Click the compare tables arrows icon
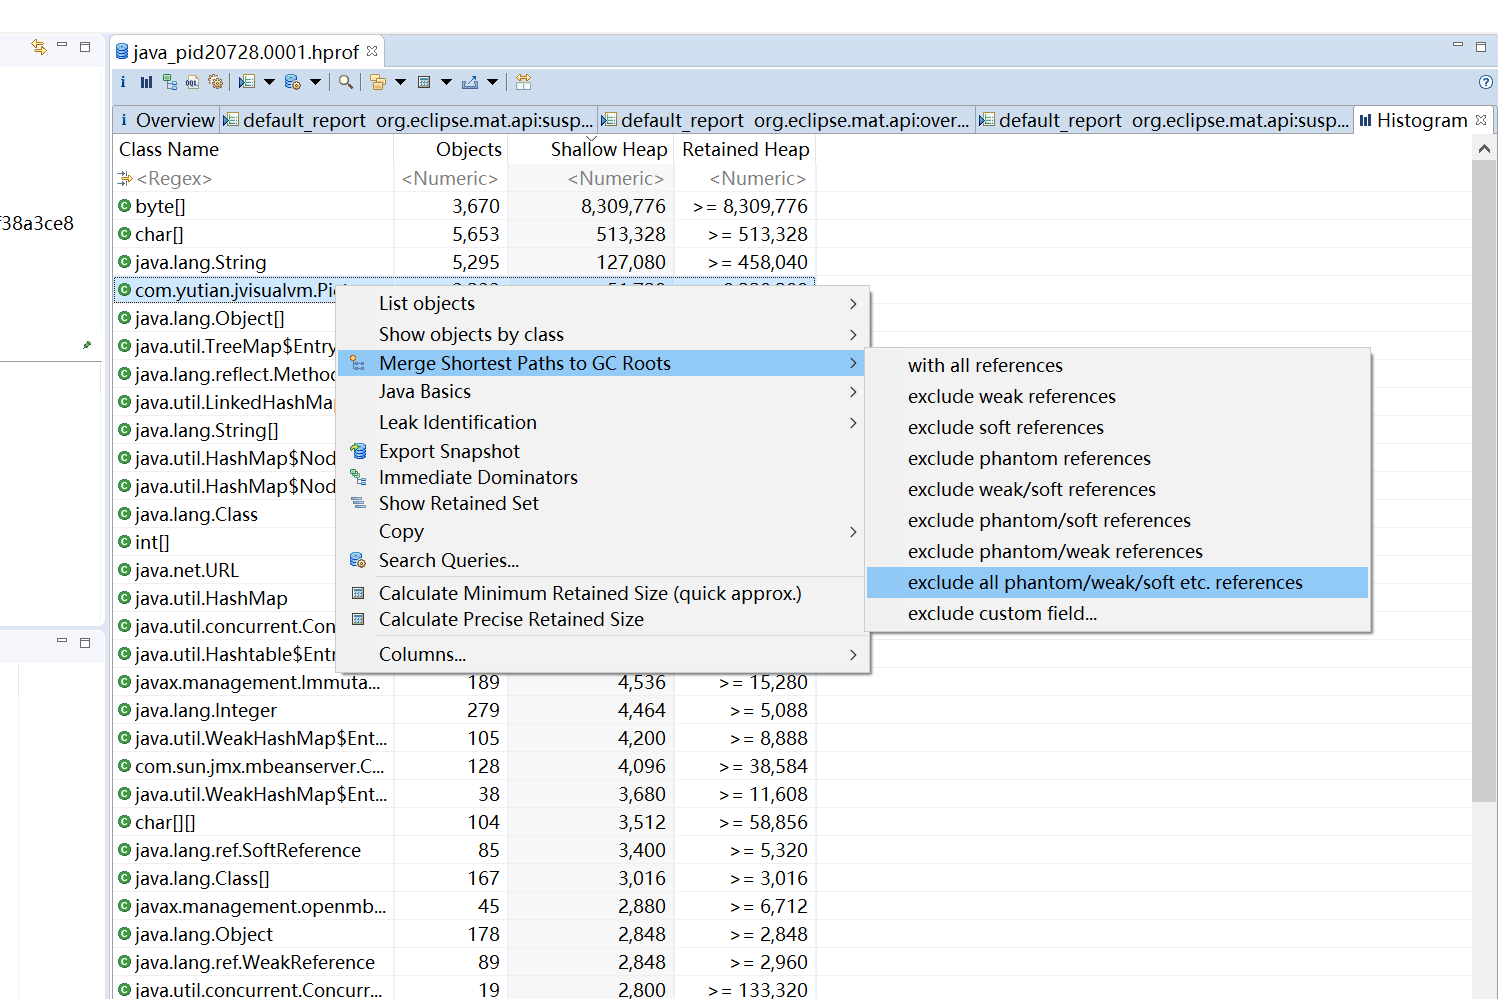1498x999 pixels. (x=523, y=82)
